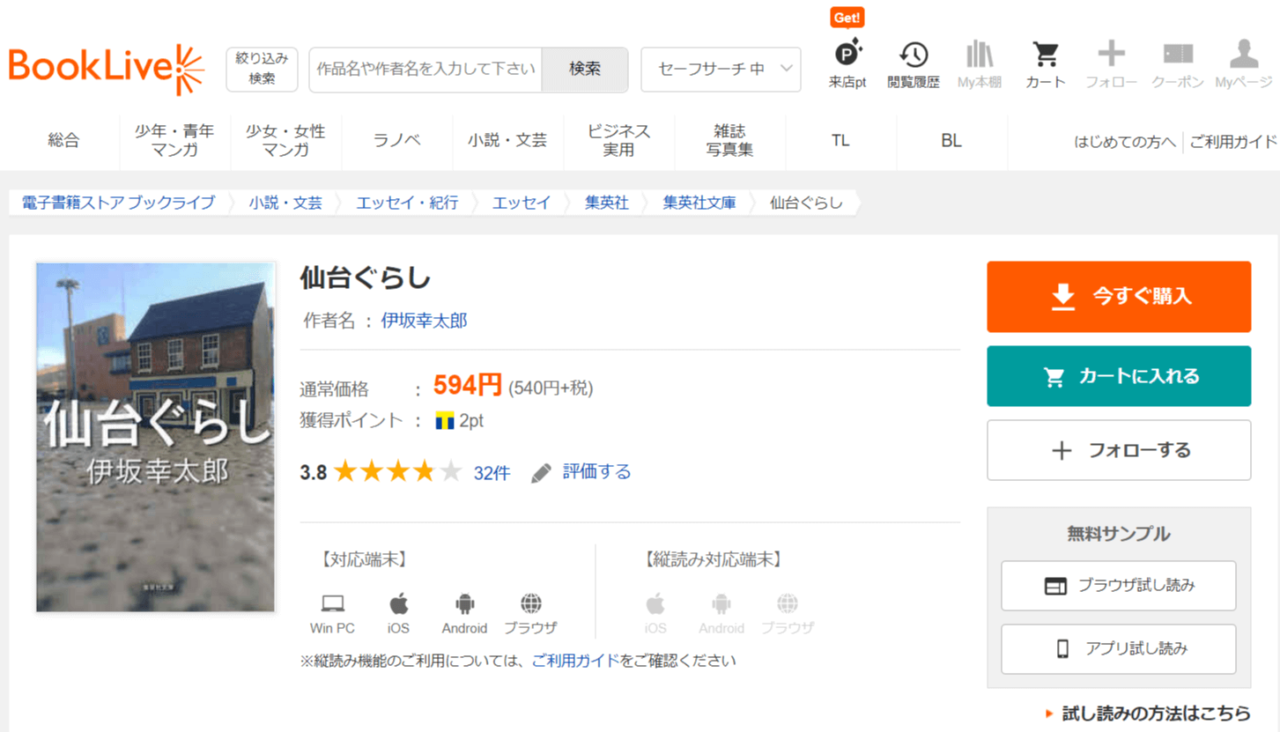Click the アプリ試し読み sample button
The height and width of the screenshot is (732, 1280).
1119,649
